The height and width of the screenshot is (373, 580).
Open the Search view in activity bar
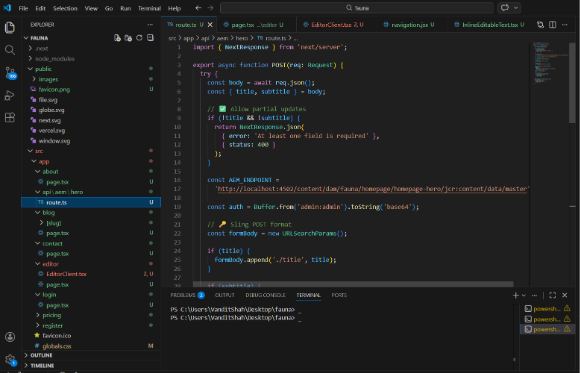(10, 50)
